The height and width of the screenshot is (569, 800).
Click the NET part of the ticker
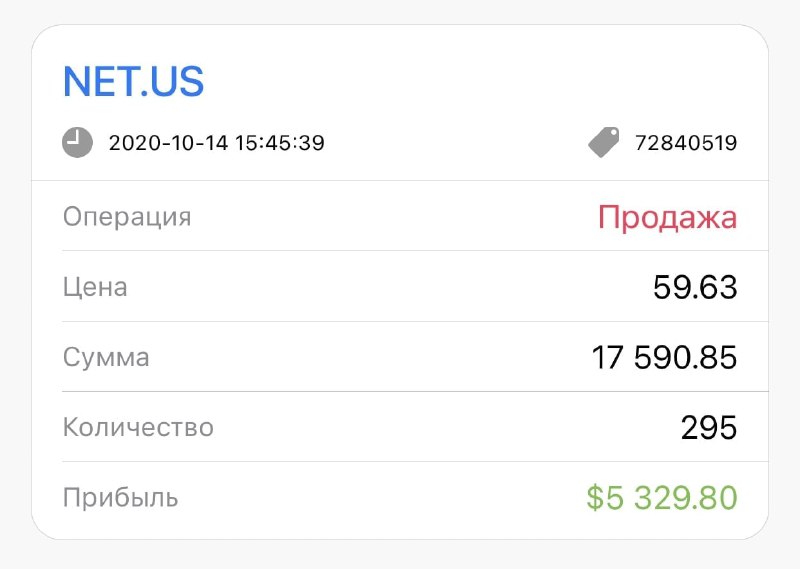[x=99, y=82]
